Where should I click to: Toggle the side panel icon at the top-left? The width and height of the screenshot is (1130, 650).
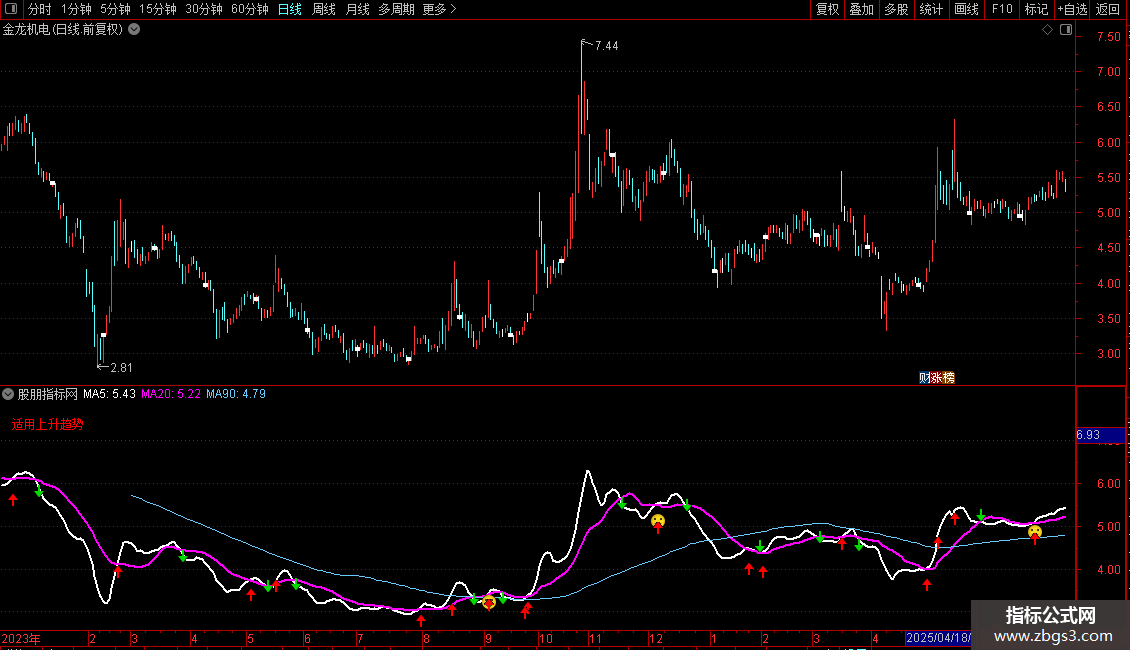click(11, 9)
